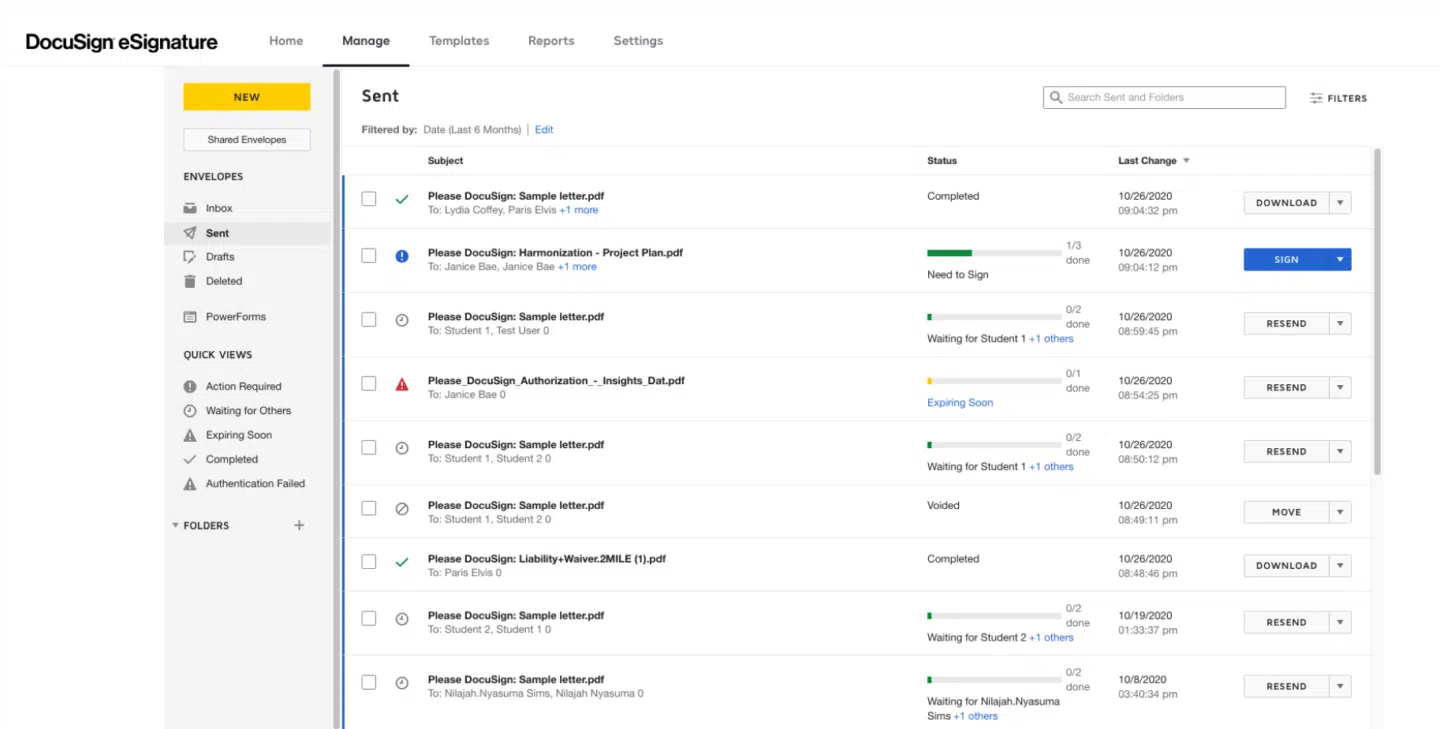Select the Expiring Soon warning icon
The height and width of the screenshot is (729, 1440).
pos(190,435)
